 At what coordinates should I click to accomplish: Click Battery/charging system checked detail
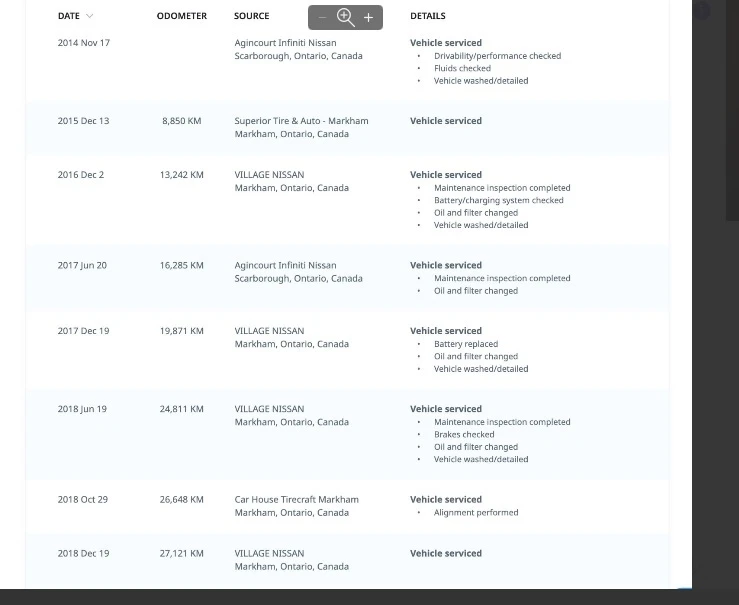pos(498,200)
